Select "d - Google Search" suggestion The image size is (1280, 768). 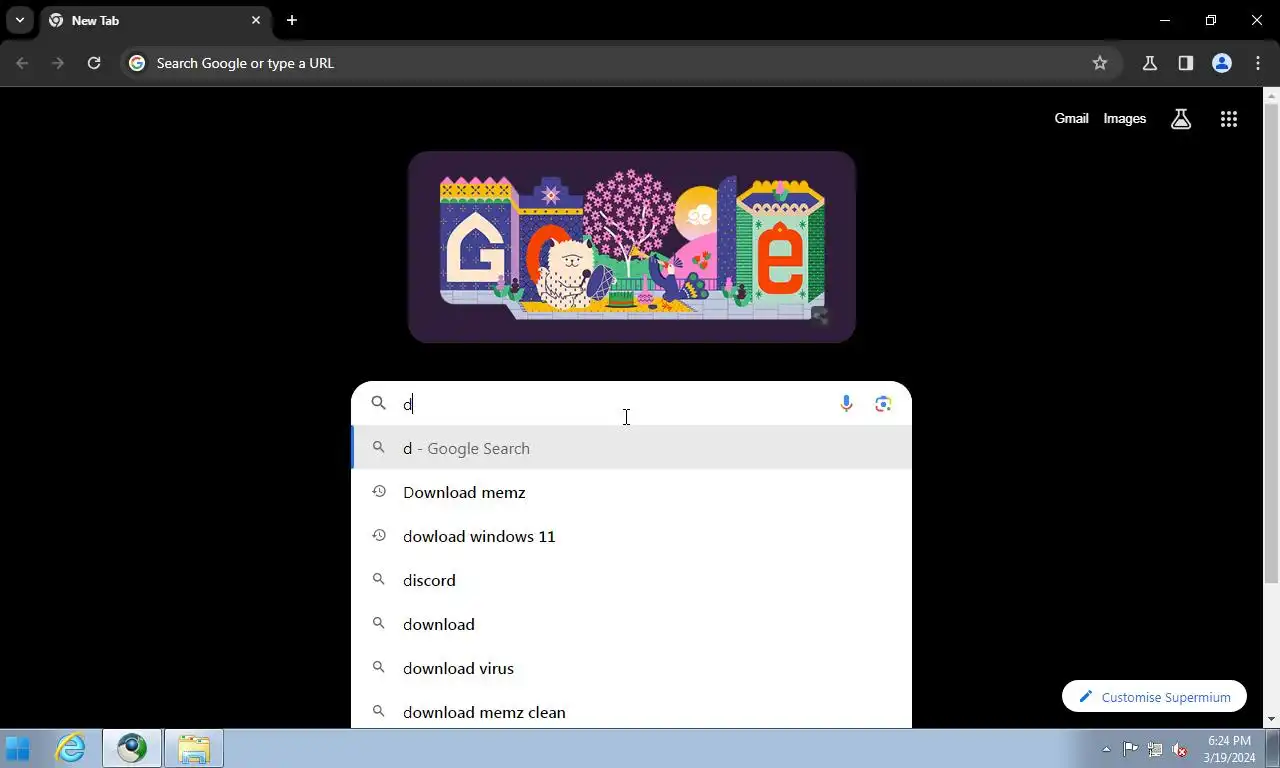[x=632, y=448]
